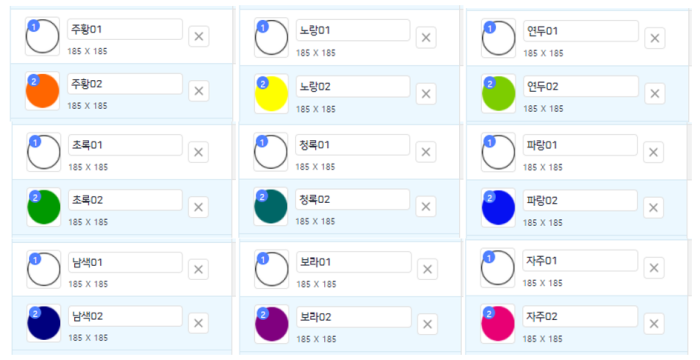Delete the 노랑02 entry using X
The image size is (700, 360).
426,94
